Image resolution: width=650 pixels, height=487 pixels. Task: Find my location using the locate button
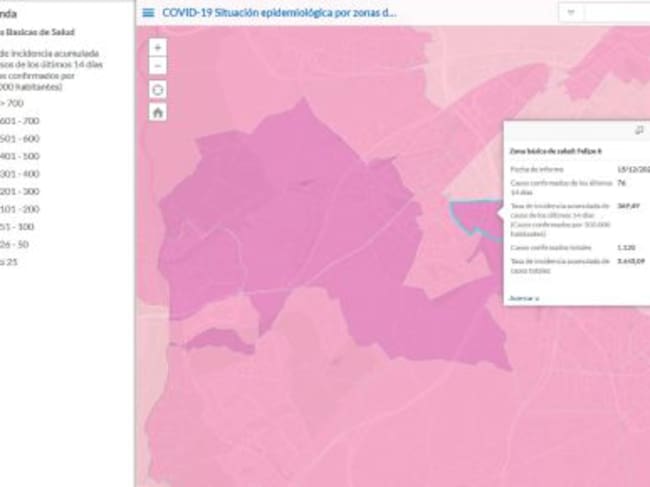coord(158,89)
